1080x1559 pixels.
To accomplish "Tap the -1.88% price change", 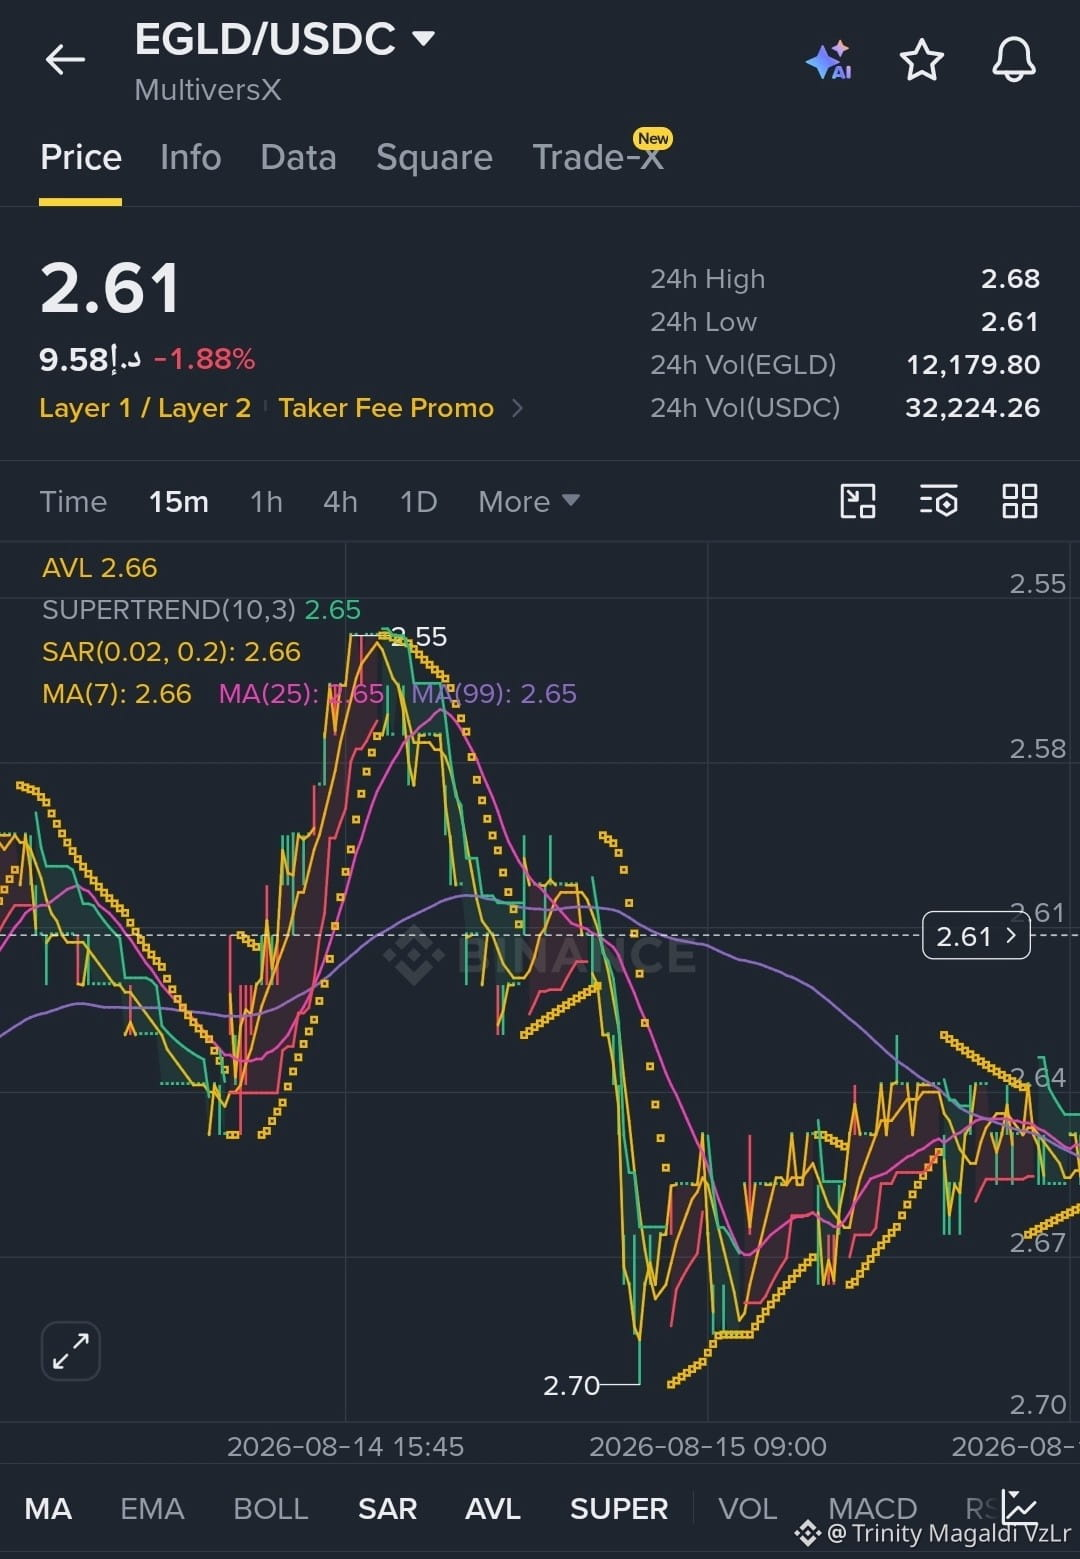I will 205,359.
